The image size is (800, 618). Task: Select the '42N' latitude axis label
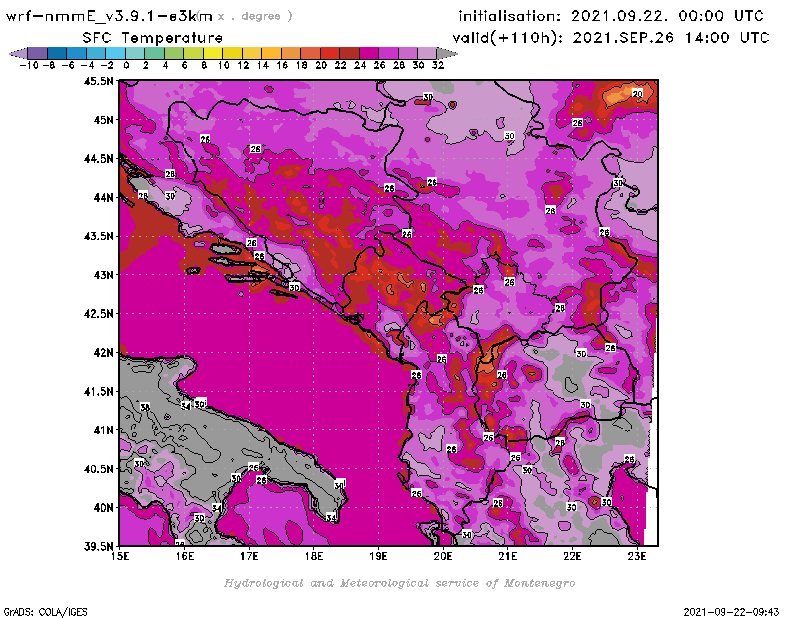pos(103,353)
